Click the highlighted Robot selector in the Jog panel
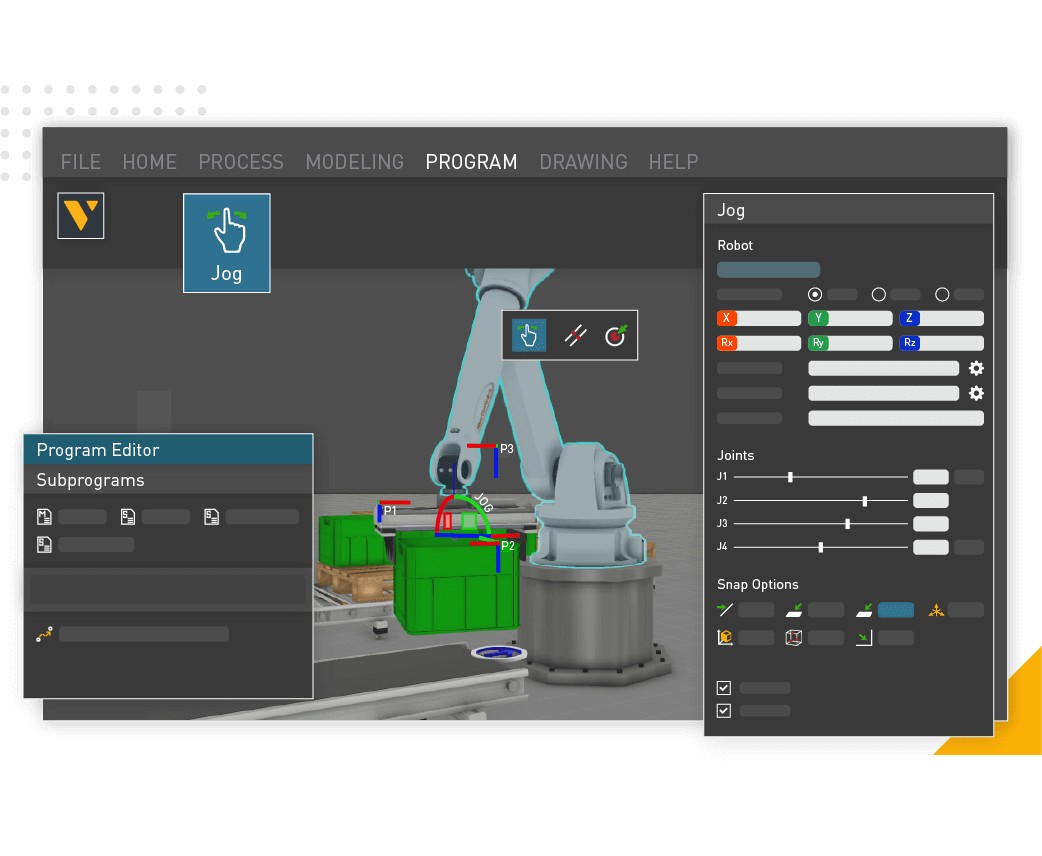 click(x=768, y=269)
